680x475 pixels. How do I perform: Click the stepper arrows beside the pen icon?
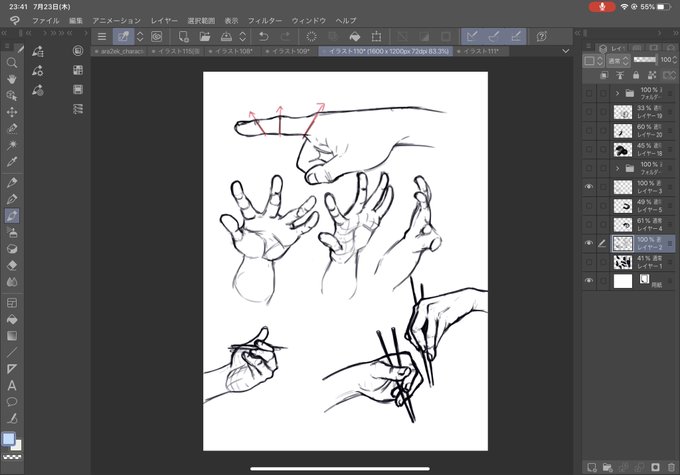point(140,36)
